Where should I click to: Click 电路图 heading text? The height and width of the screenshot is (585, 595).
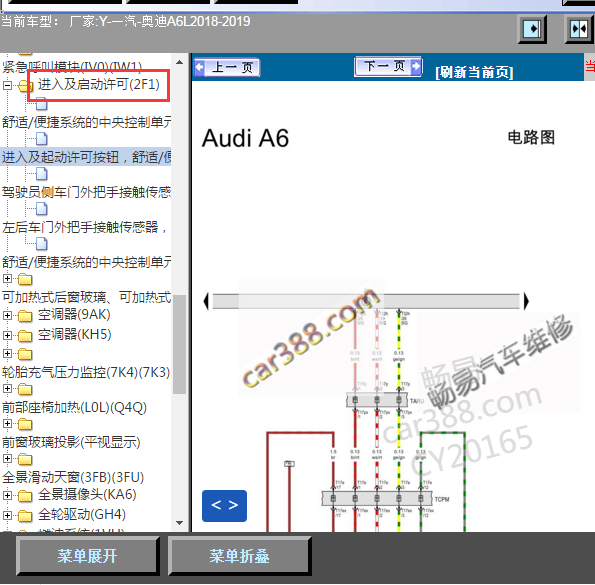pos(531,137)
